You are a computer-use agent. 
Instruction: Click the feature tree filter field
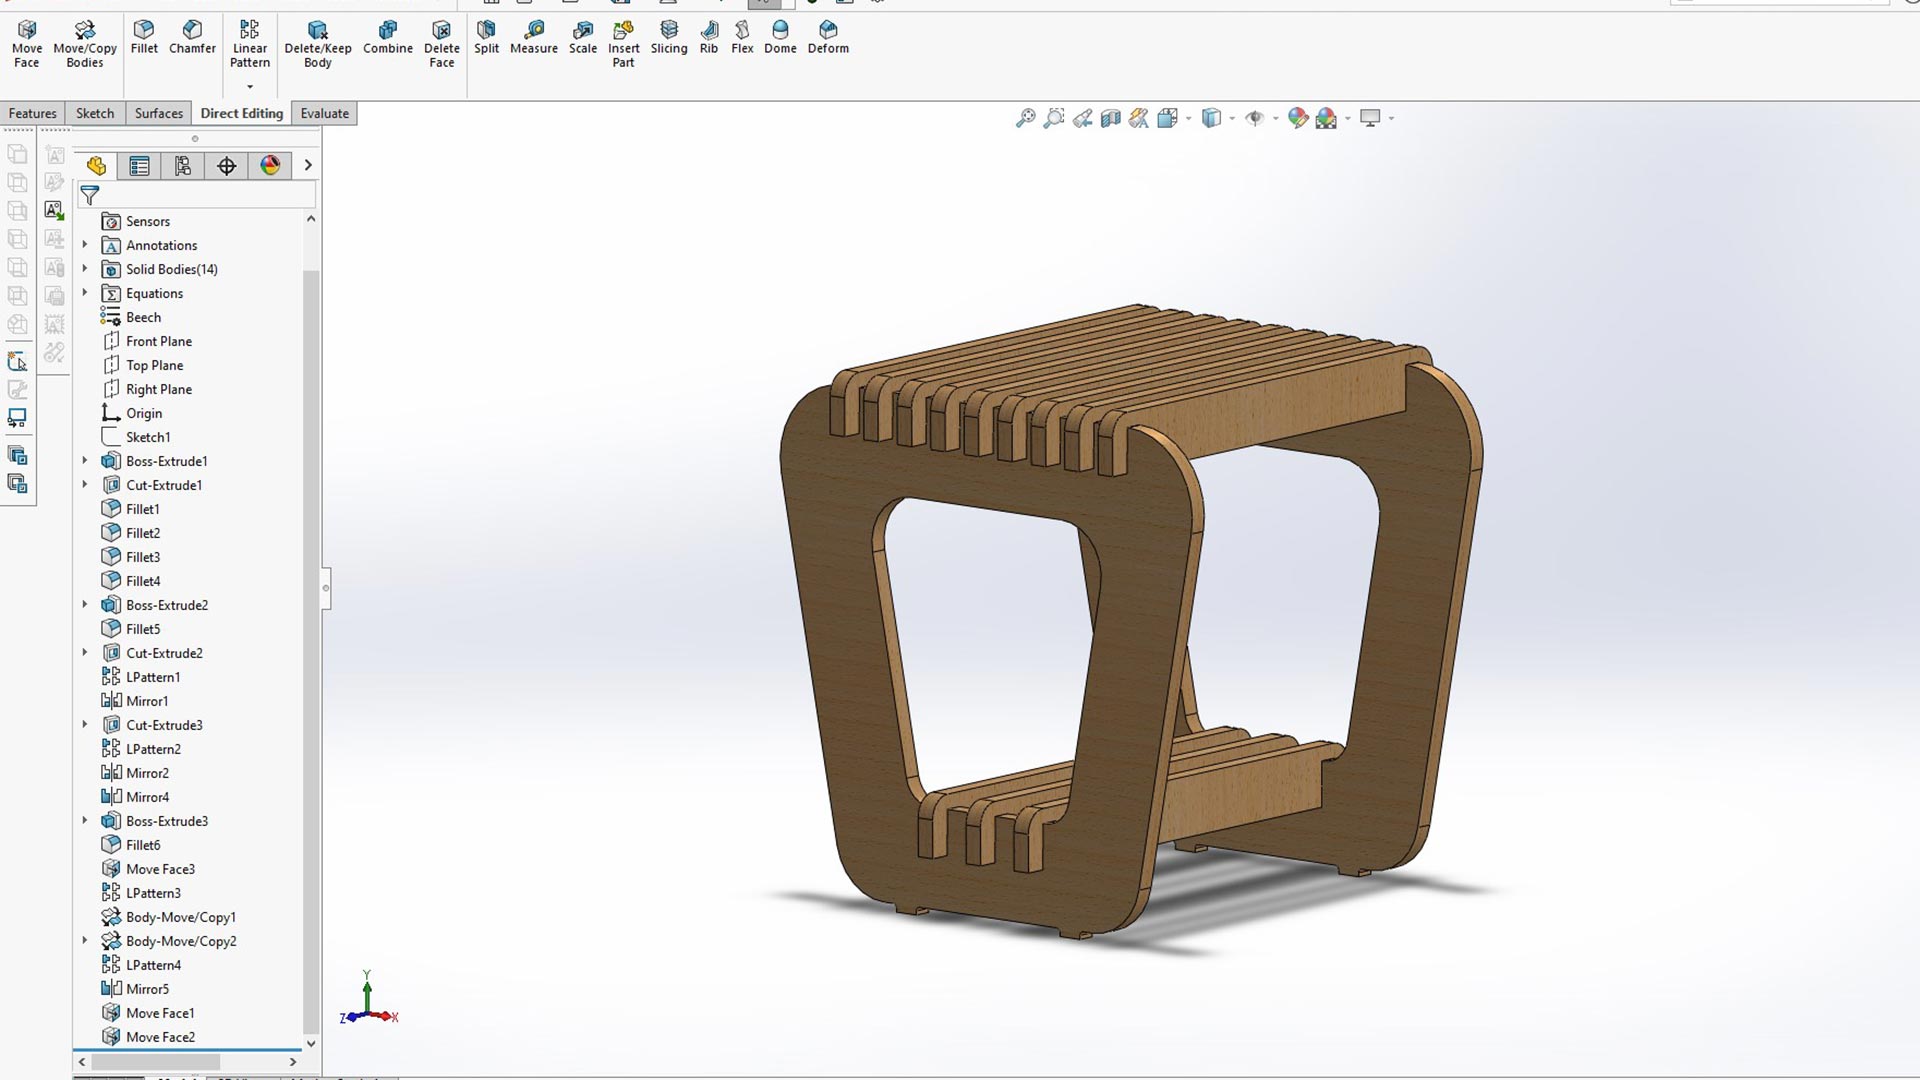(197, 195)
